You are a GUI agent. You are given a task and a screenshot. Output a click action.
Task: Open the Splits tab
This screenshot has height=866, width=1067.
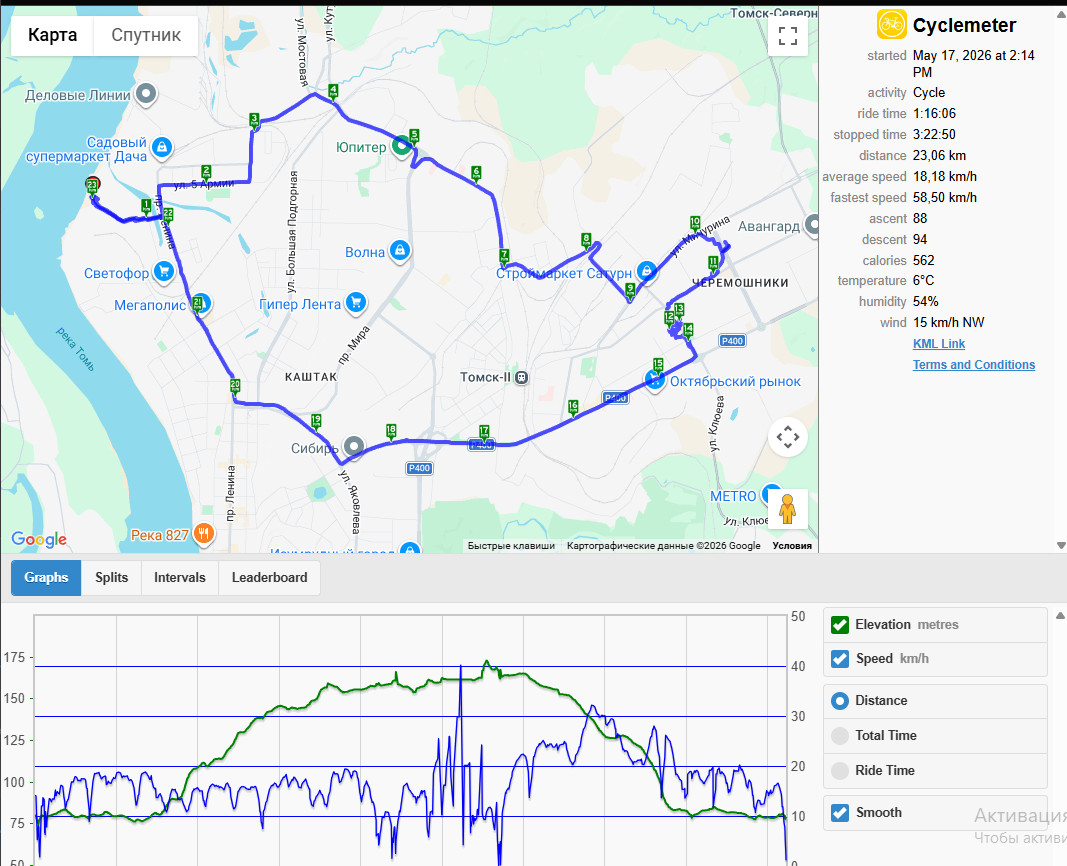[x=112, y=578]
